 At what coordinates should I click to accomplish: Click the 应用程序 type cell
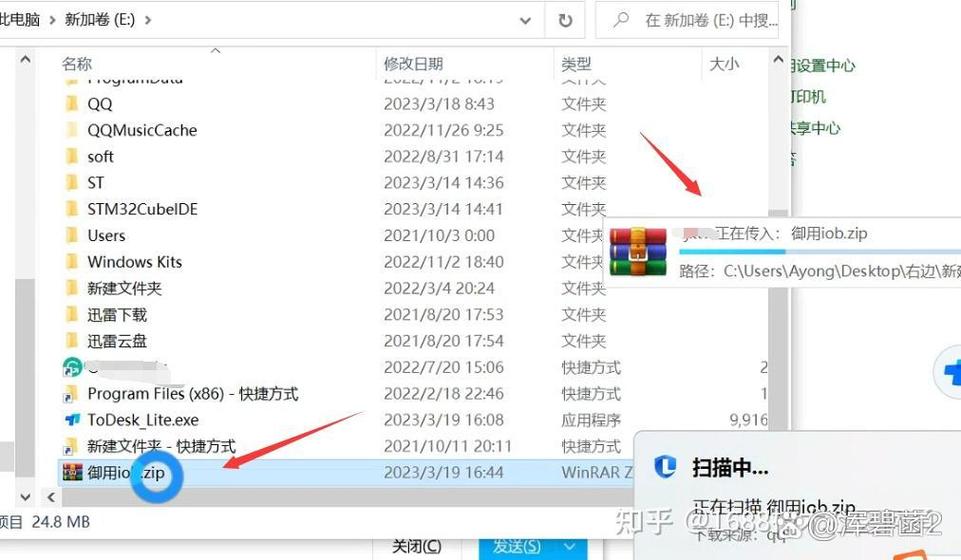591,420
